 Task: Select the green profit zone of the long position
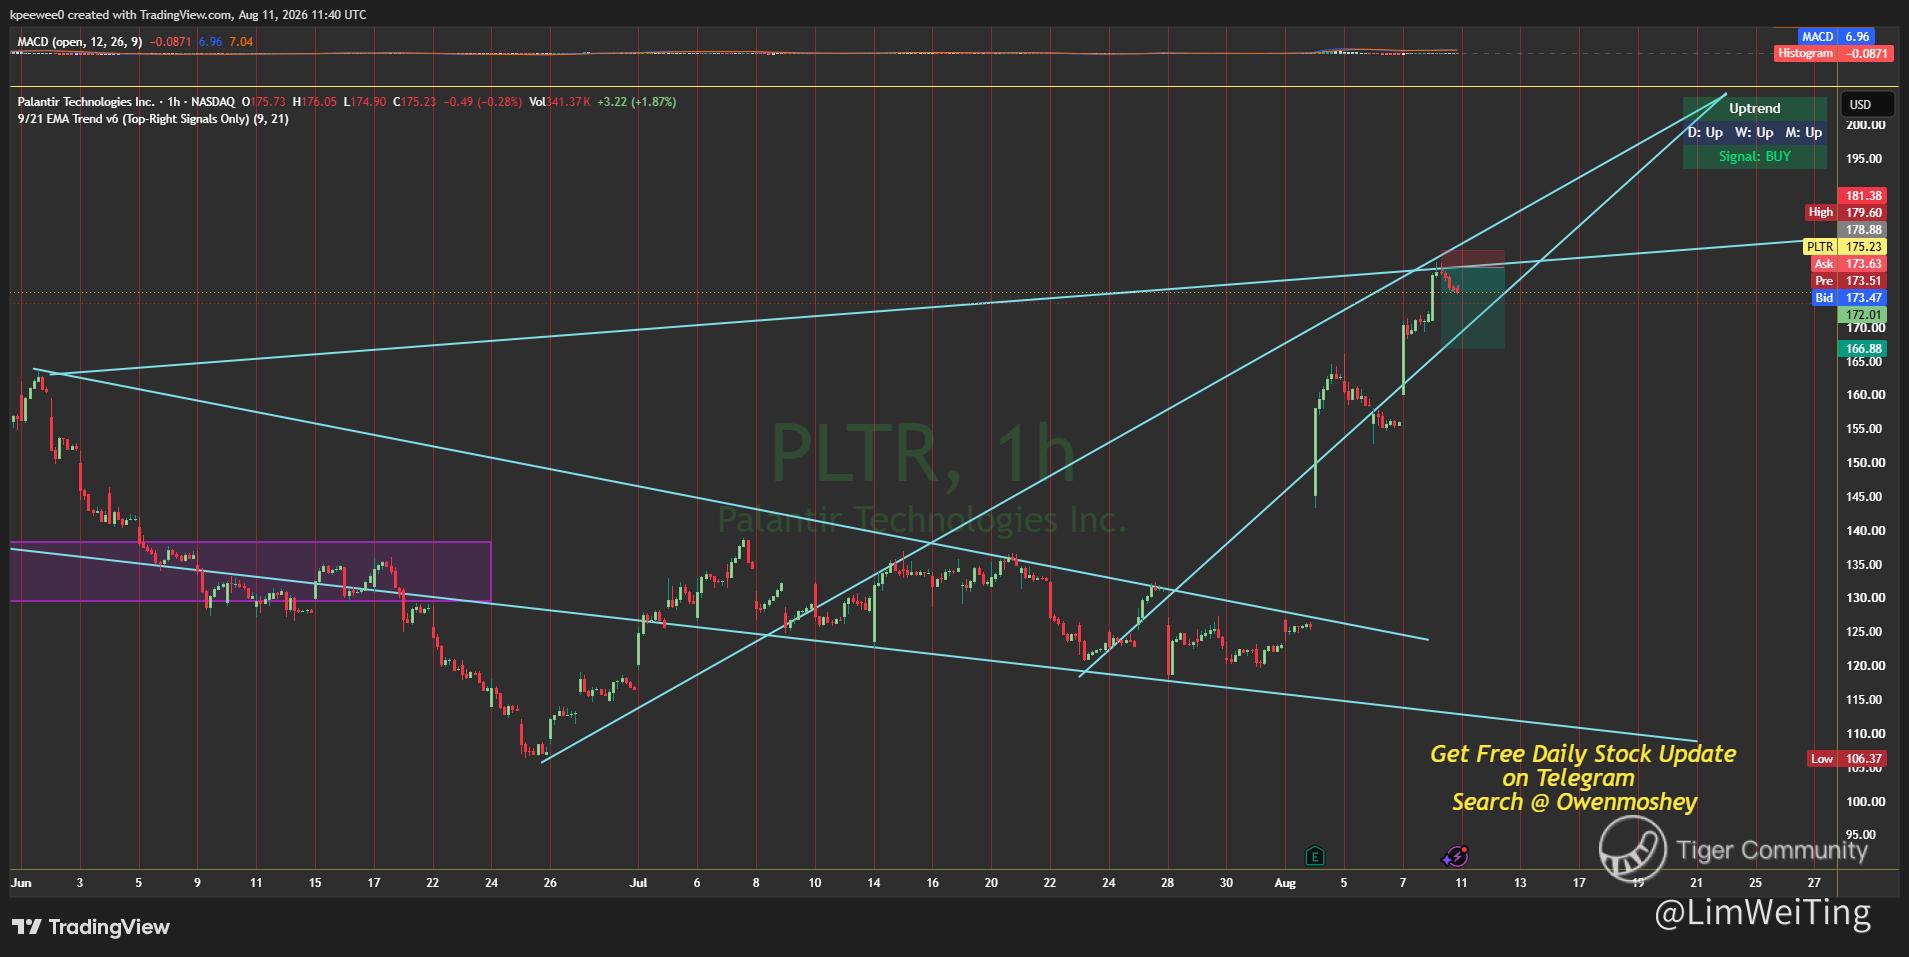(x=1472, y=308)
